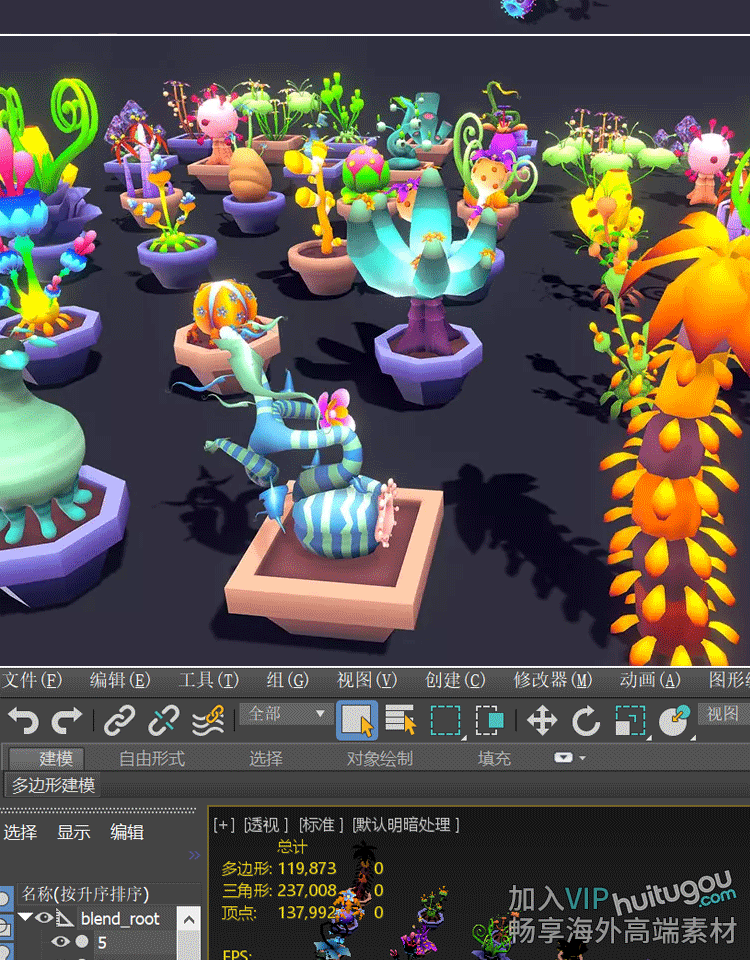This screenshot has width=750, height=960.
Task: Click the 多边形建模 panel button
Action: pyautogui.click(x=54, y=786)
